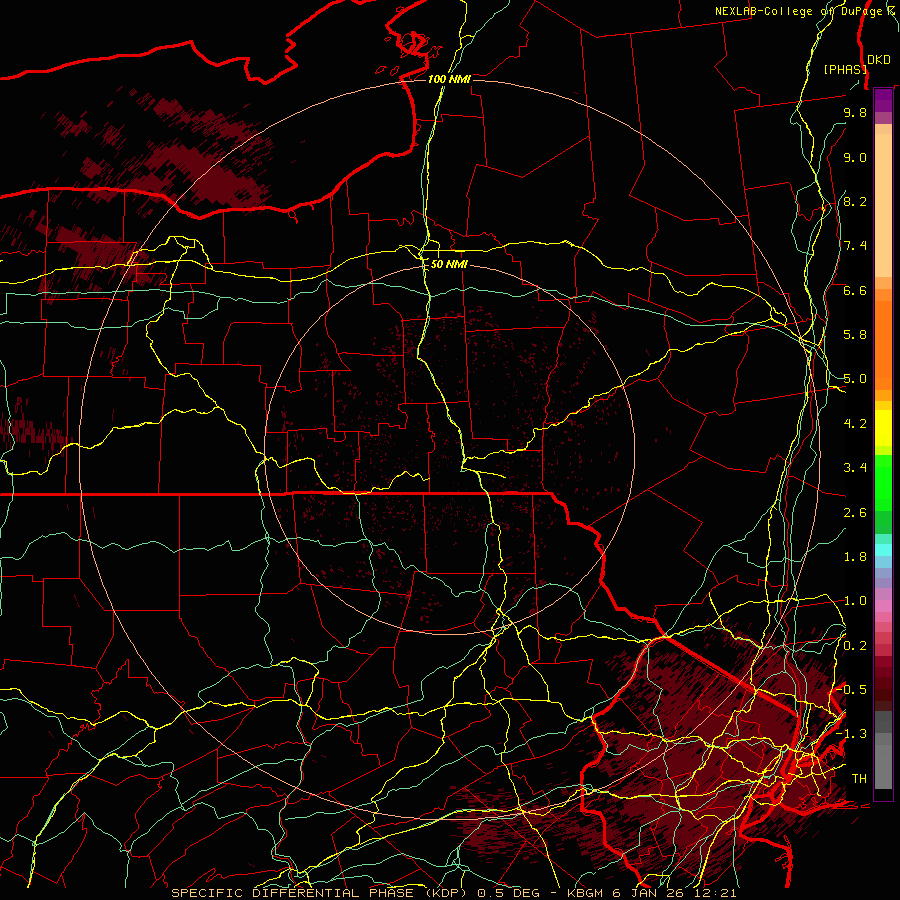This screenshot has height=900, width=900.
Task: Select the 8.2 scale label
Action: (x=855, y=201)
